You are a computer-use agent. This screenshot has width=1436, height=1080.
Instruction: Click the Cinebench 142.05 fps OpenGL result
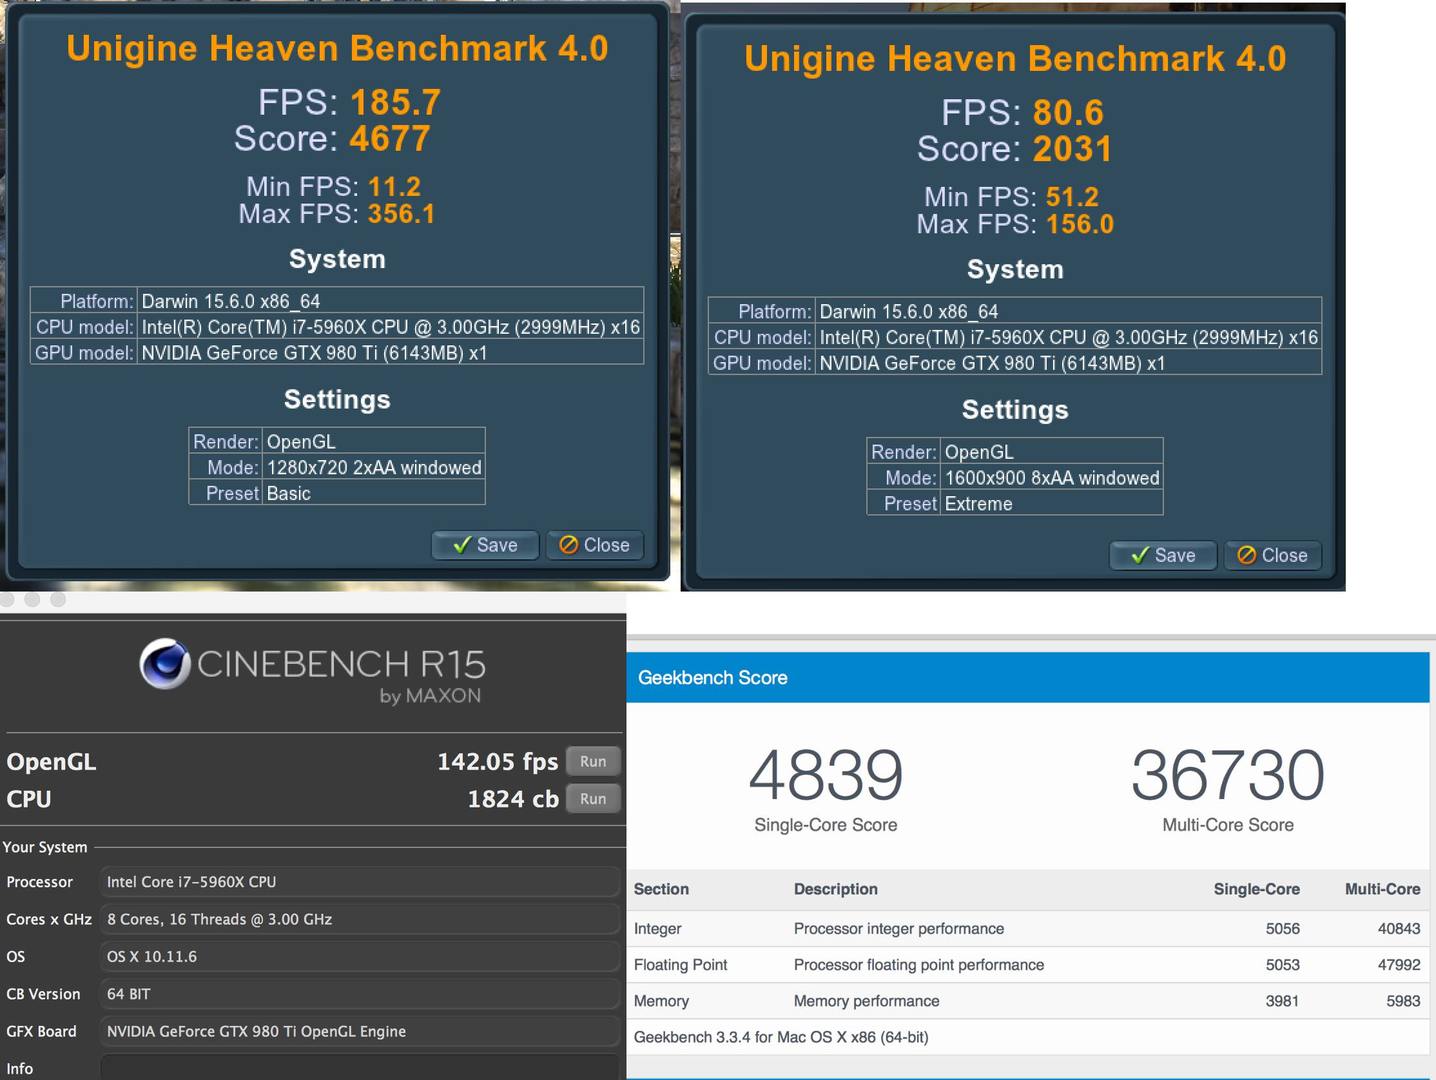click(497, 762)
